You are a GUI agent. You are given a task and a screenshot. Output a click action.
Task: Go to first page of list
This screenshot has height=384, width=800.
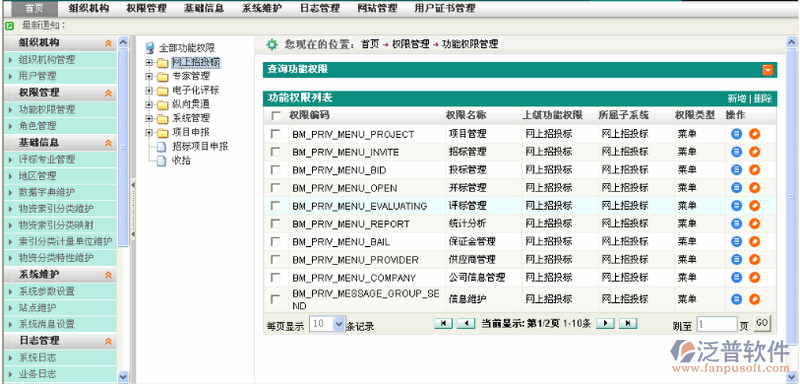coord(443,323)
